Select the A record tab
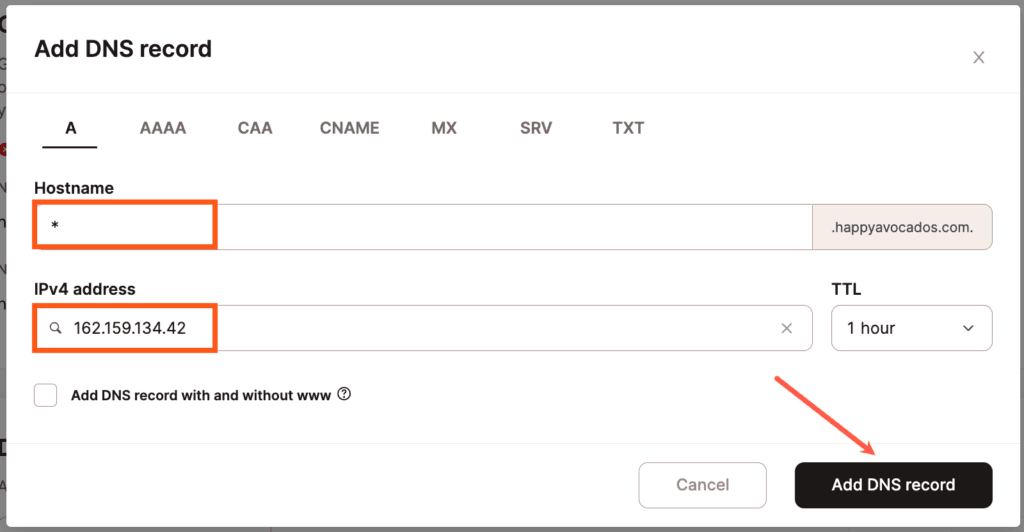This screenshot has height=532, width=1024. pos(71,128)
